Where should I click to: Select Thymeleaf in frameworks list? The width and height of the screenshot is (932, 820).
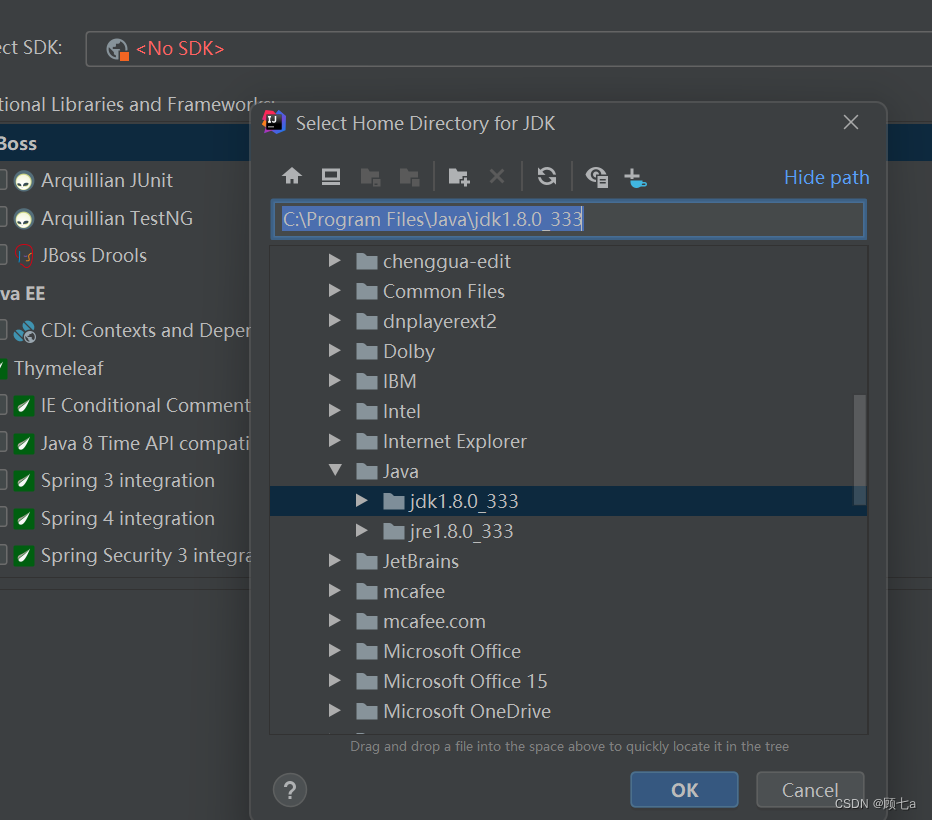pos(59,368)
